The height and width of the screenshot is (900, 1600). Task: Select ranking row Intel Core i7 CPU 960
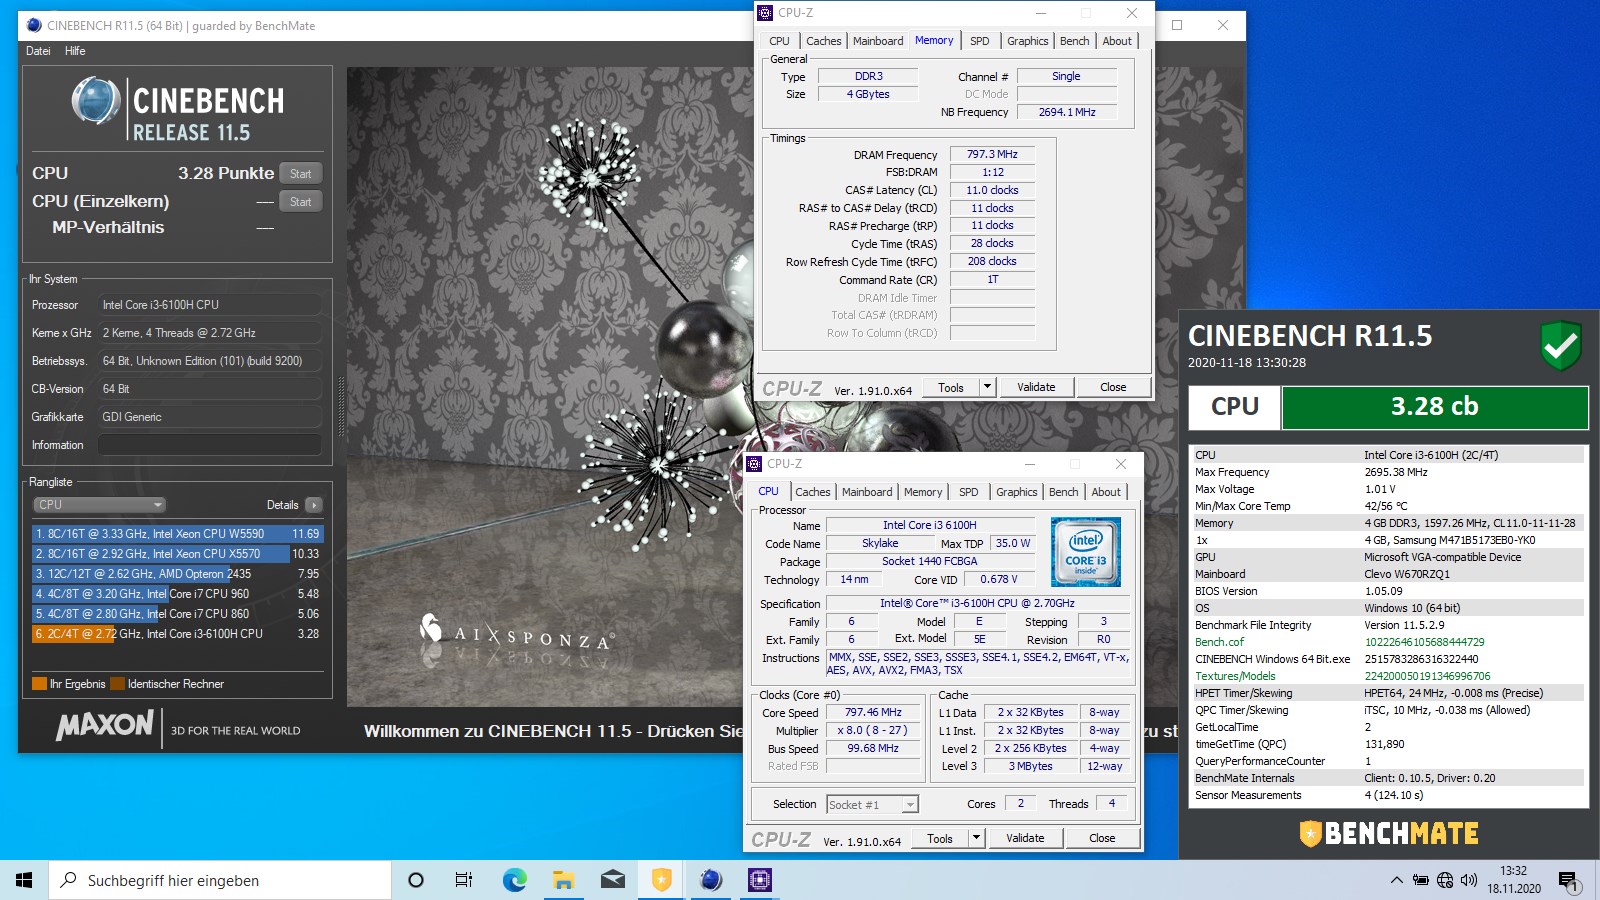(177, 594)
